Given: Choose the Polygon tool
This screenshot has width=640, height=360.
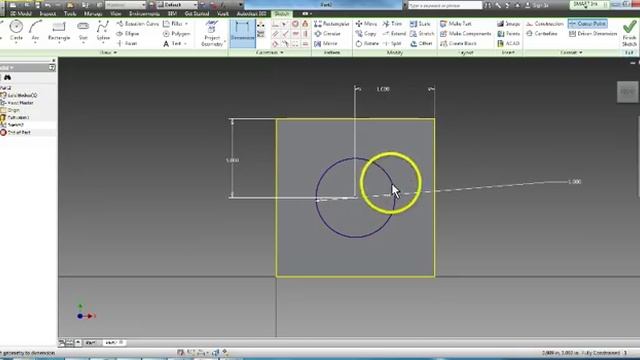Looking at the screenshot, I should [176, 33].
